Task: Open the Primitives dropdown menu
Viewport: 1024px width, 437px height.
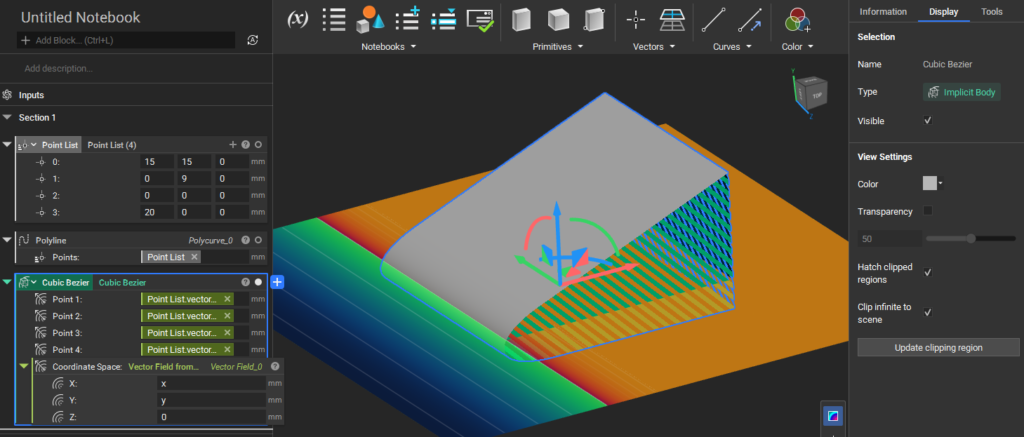Action: pyautogui.click(x=555, y=46)
